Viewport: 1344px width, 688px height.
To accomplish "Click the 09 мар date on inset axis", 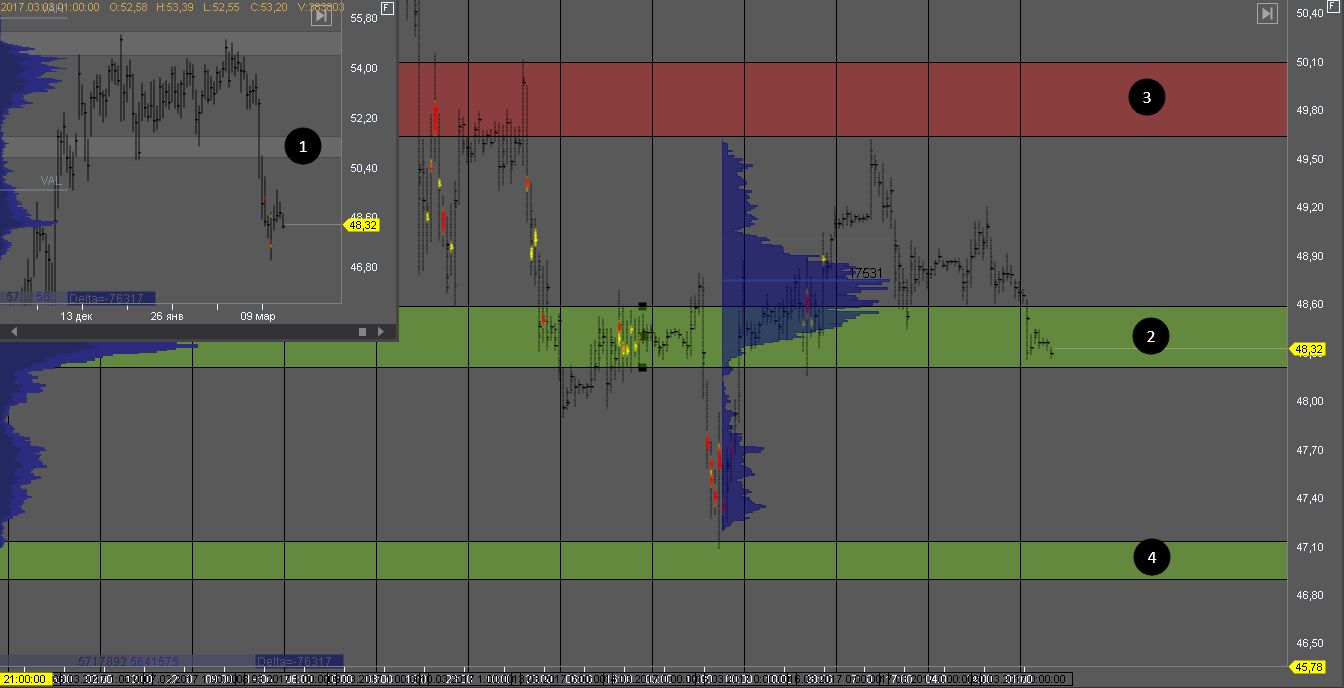I will [x=257, y=316].
